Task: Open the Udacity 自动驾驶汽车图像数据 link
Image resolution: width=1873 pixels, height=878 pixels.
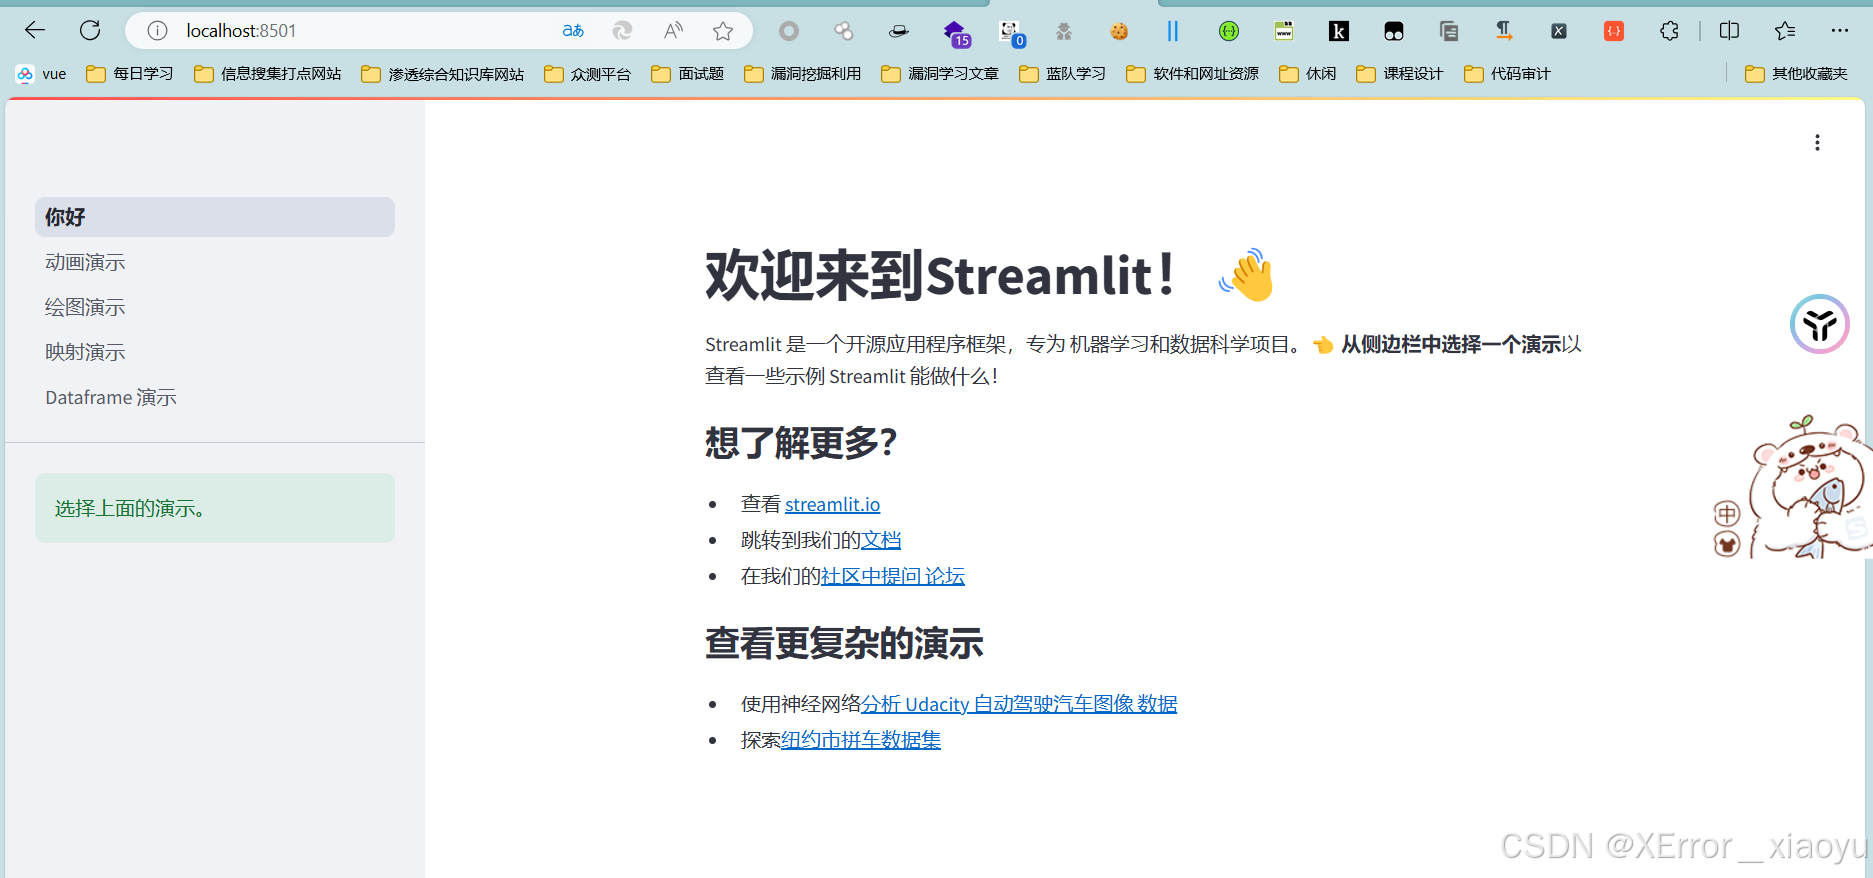Action: (x=1019, y=704)
